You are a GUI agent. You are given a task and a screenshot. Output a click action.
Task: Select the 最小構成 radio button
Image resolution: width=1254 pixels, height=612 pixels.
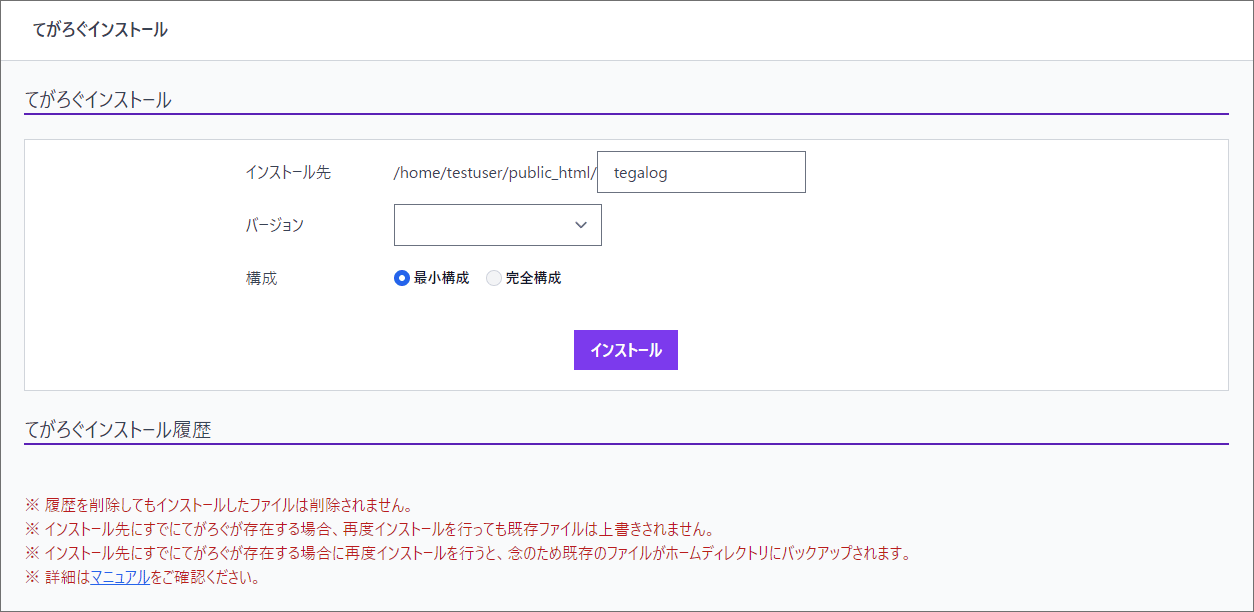(402, 278)
